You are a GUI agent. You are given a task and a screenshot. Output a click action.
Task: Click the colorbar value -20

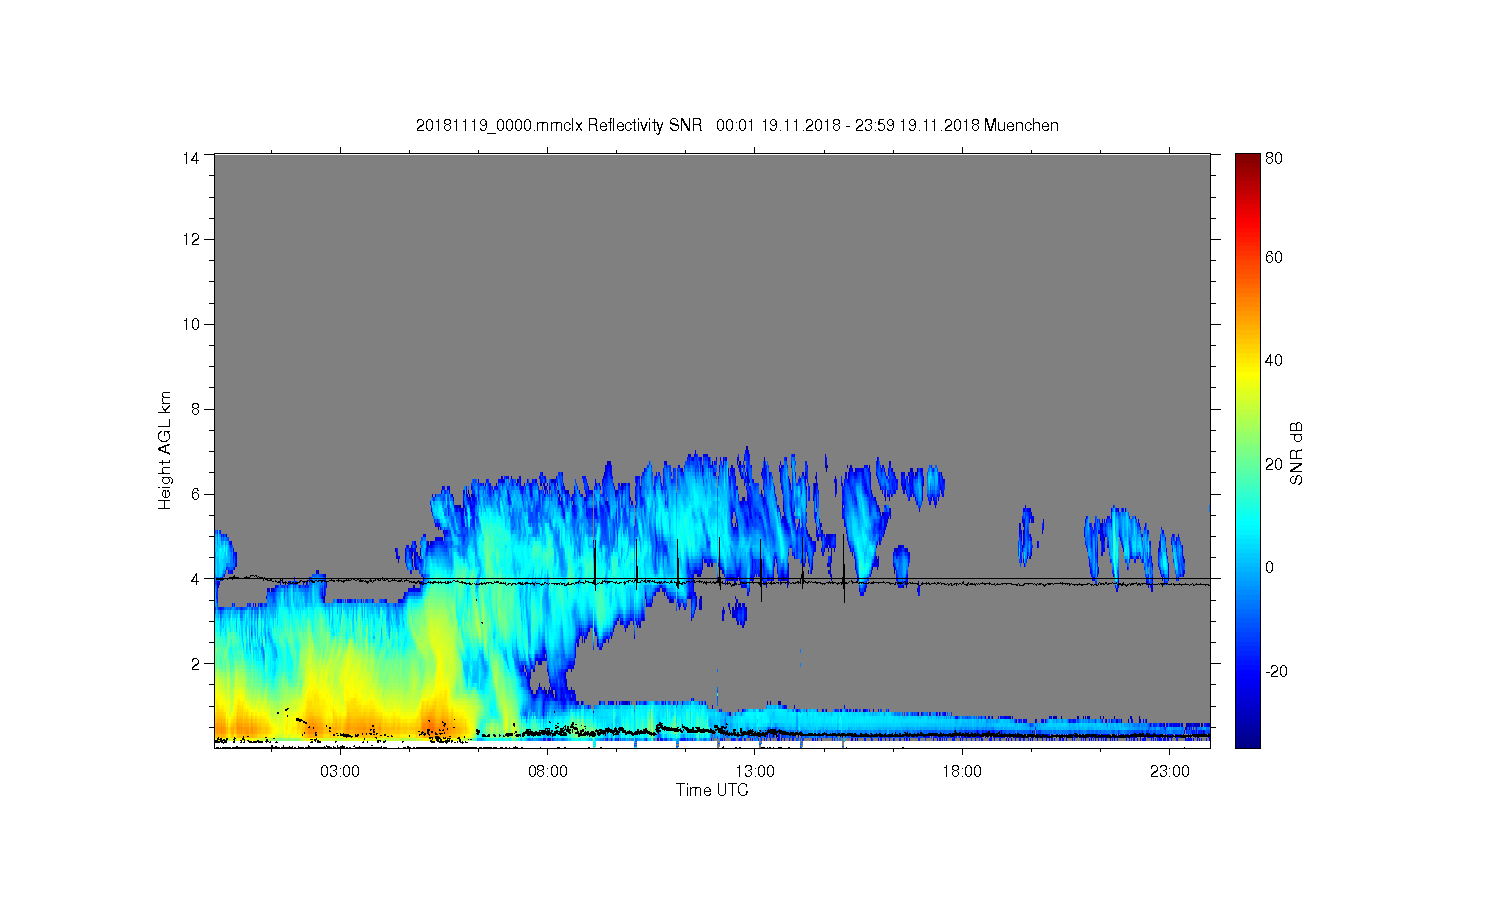click(x=1276, y=671)
